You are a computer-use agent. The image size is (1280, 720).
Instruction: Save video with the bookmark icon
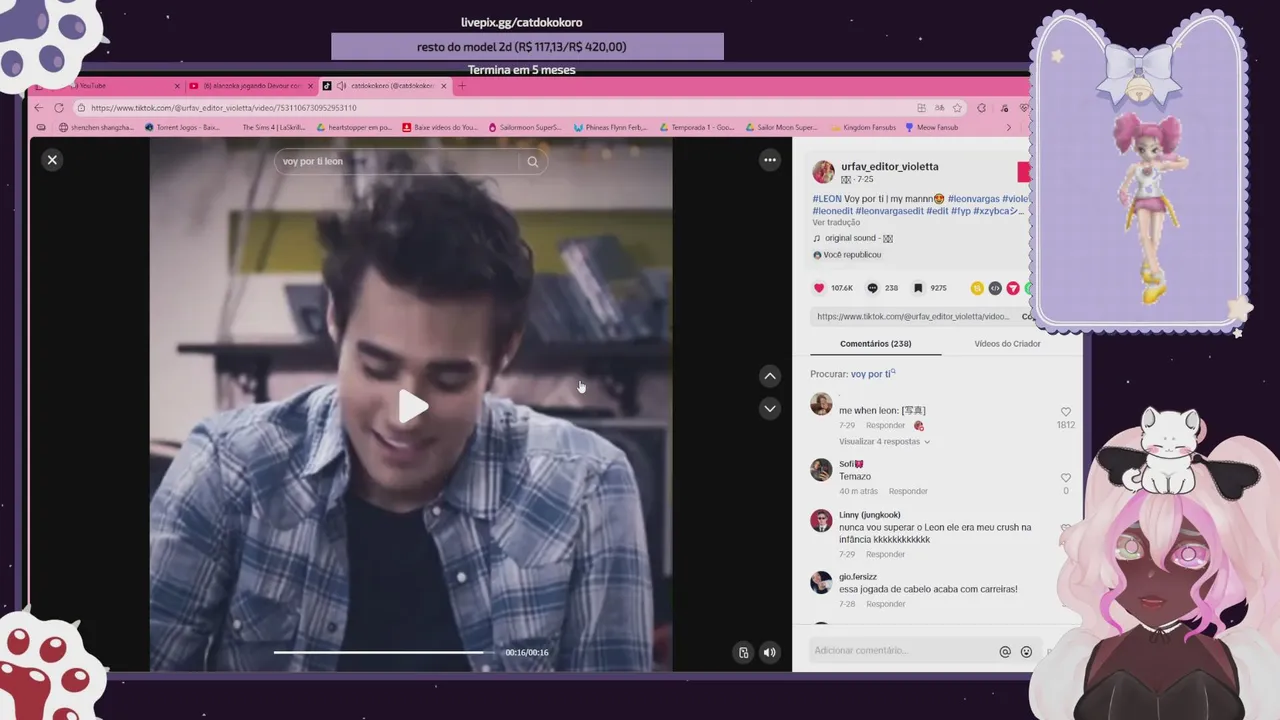917,288
